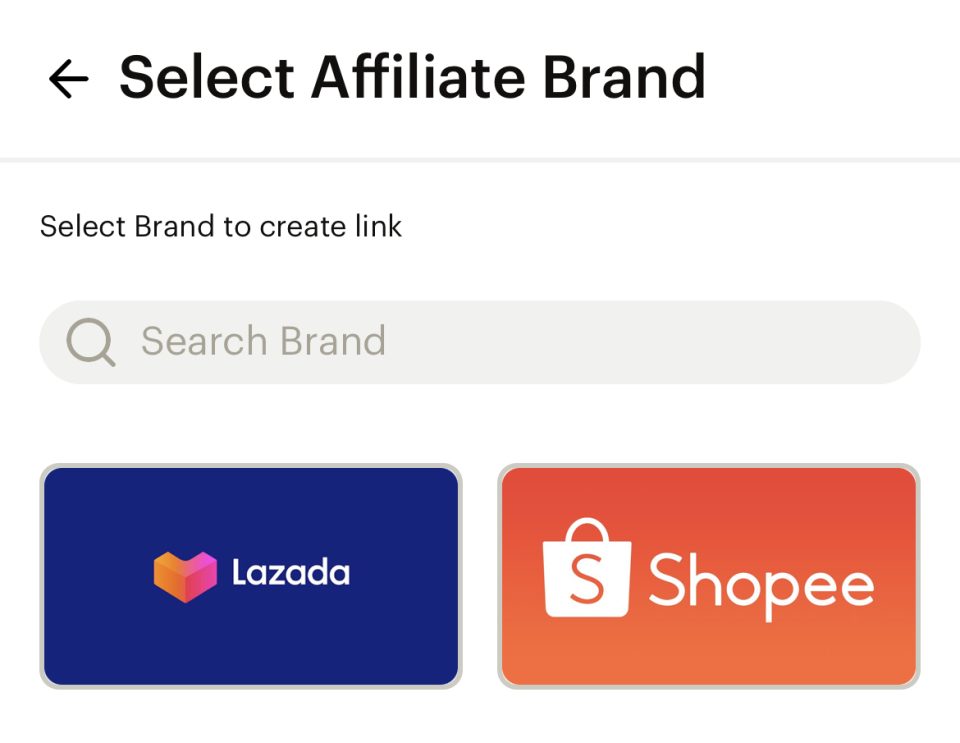Click the magnifying glass search icon
960x743 pixels.
(x=91, y=342)
